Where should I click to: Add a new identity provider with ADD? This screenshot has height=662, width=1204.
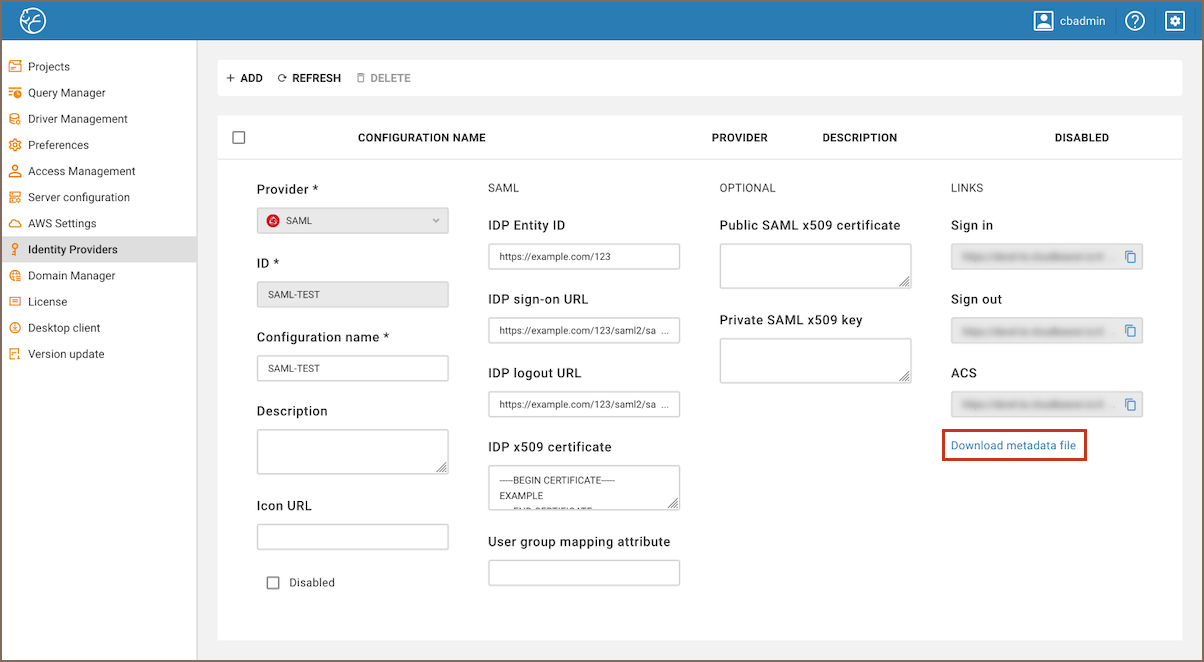click(x=244, y=77)
